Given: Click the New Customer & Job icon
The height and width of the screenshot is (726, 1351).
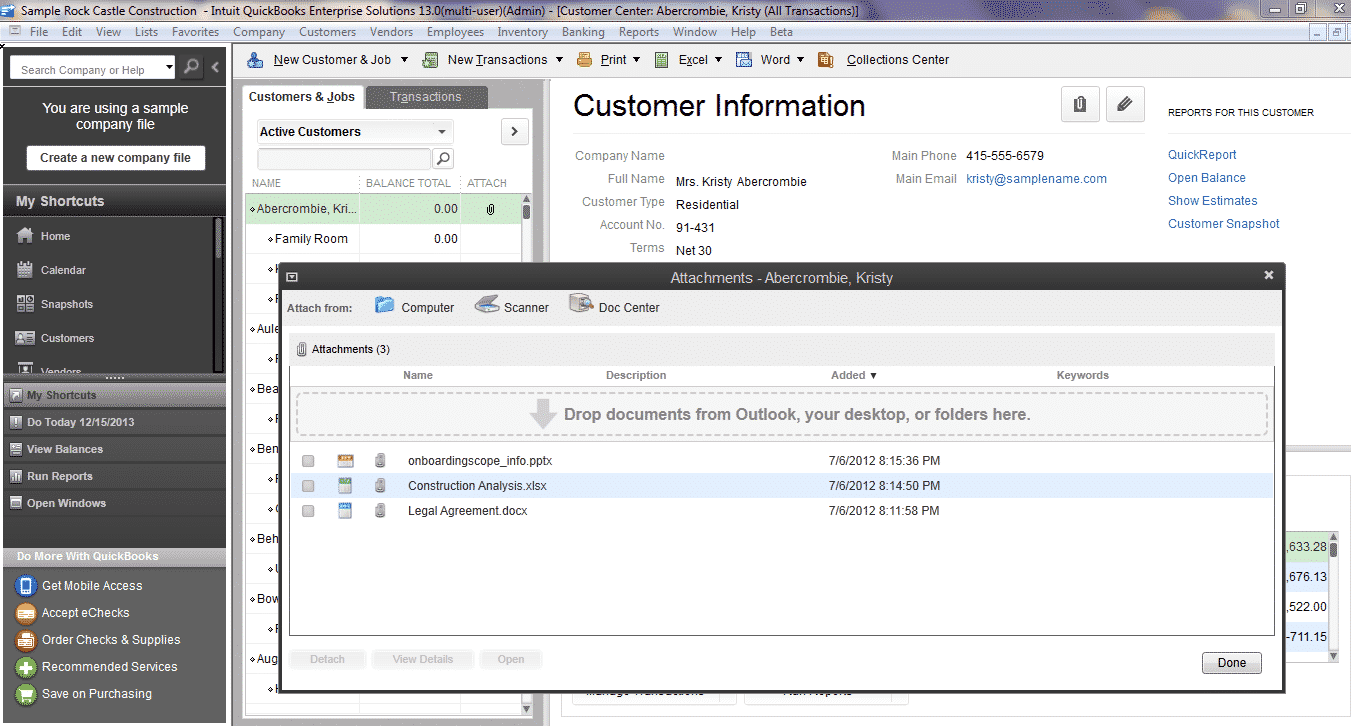Looking at the screenshot, I should pyautogui.click(x=256, y=60).
